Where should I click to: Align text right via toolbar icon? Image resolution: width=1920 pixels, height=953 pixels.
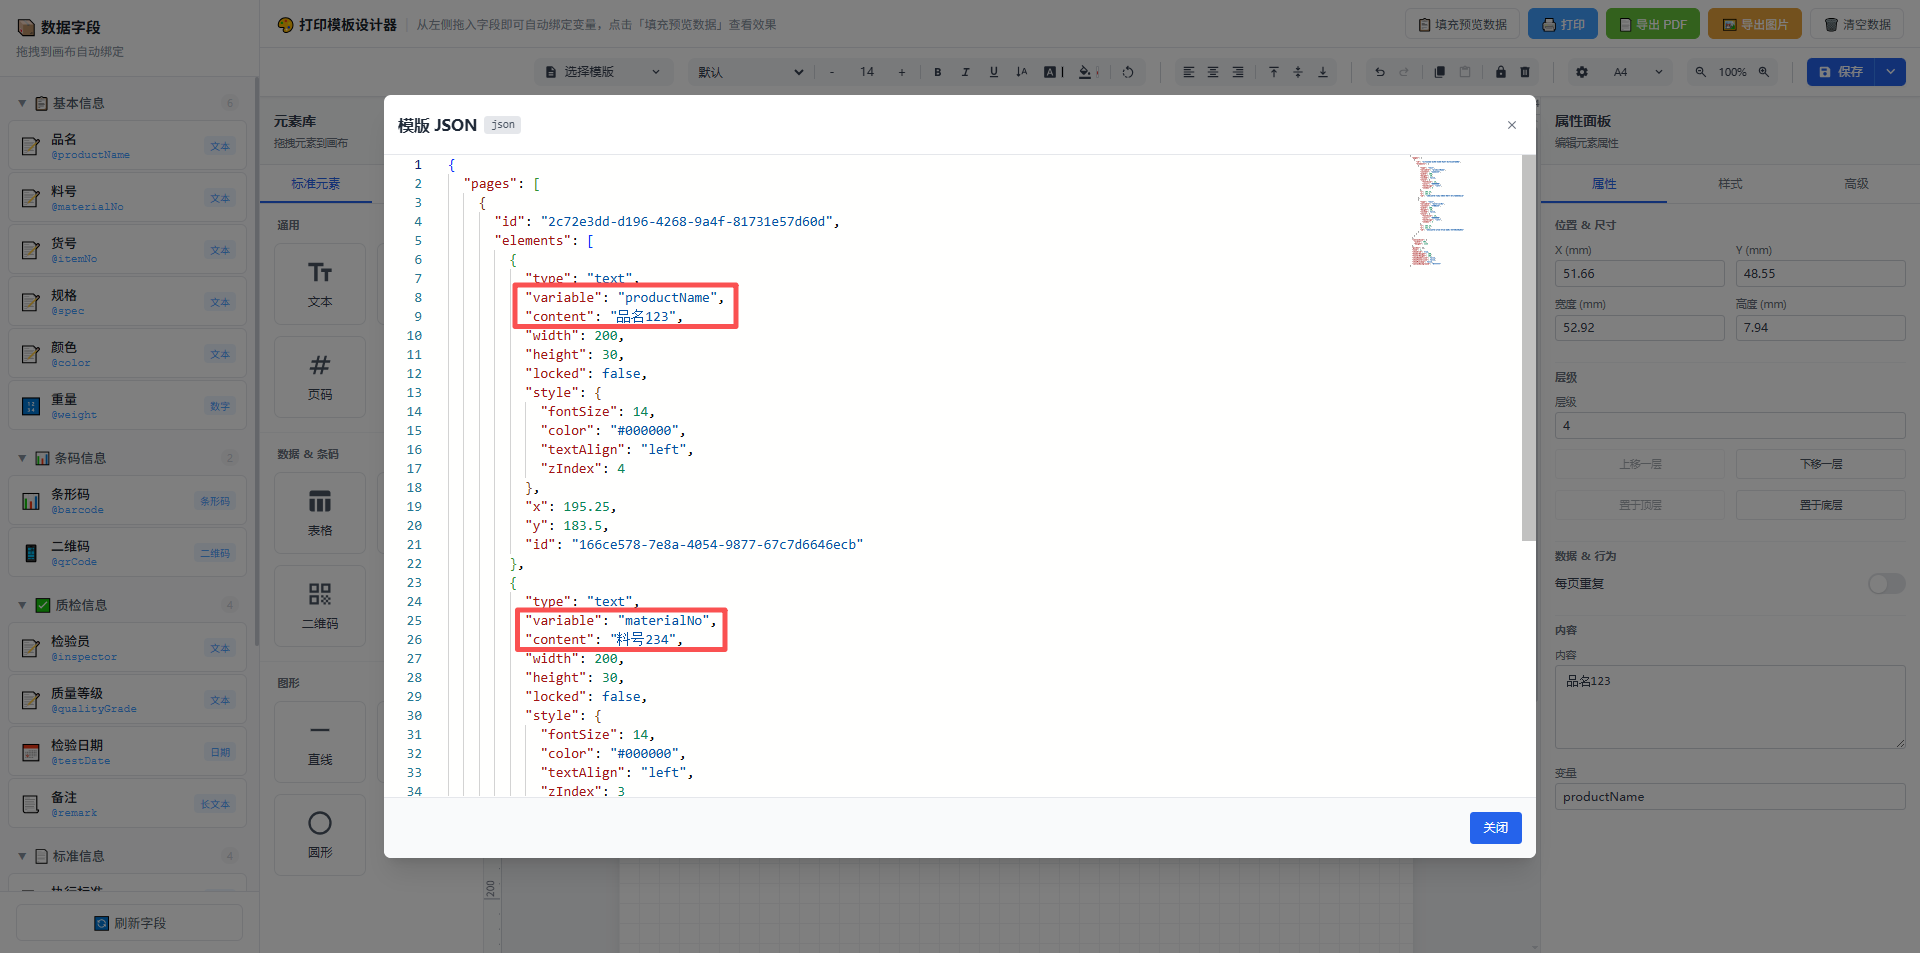1238,72
